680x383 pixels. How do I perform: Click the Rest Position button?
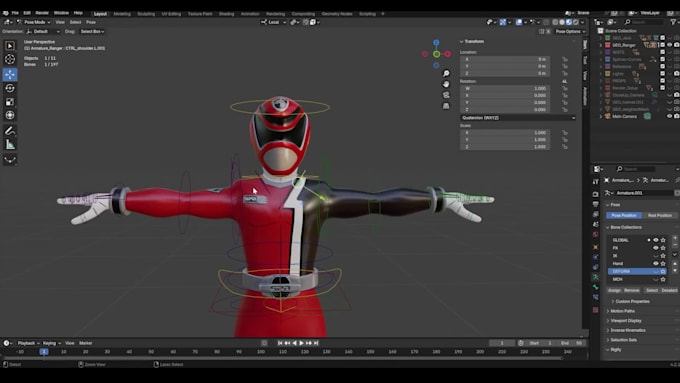659,216
